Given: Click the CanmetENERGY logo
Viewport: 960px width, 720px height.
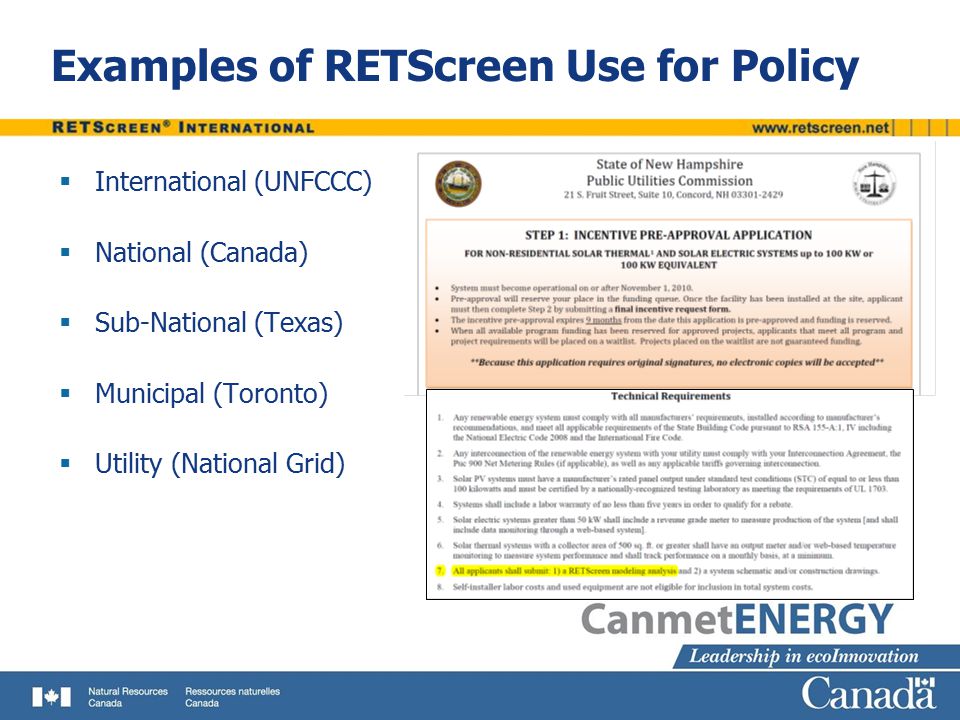Looking at the screenshot, I should click(x=737, y=620).
